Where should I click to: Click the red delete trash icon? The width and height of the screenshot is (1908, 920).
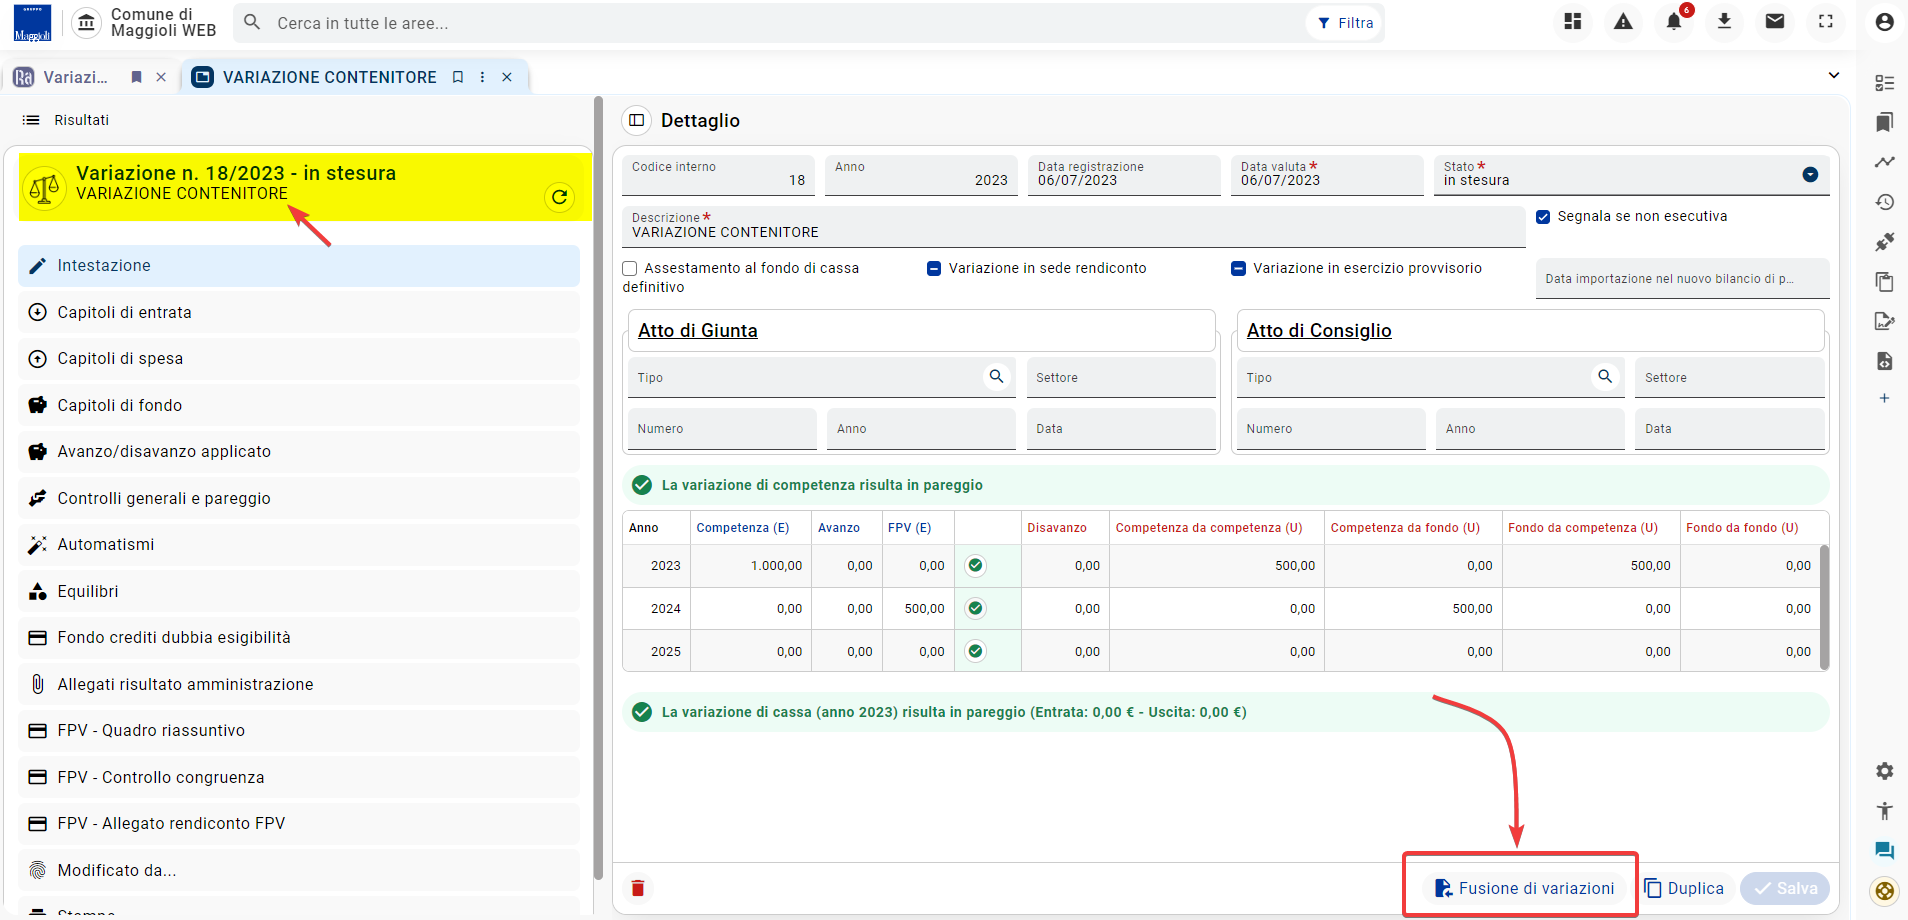638,888
